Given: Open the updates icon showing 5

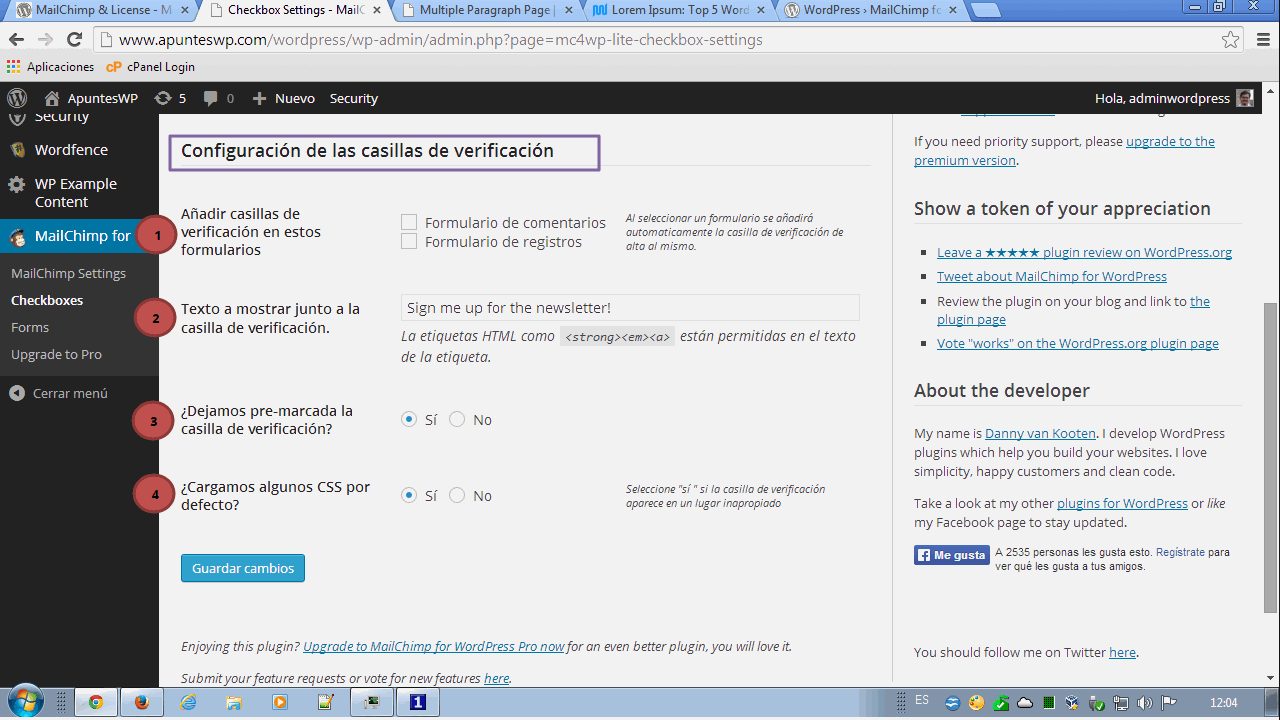Looking at the screenshot, I should click(x=163, y=98).
